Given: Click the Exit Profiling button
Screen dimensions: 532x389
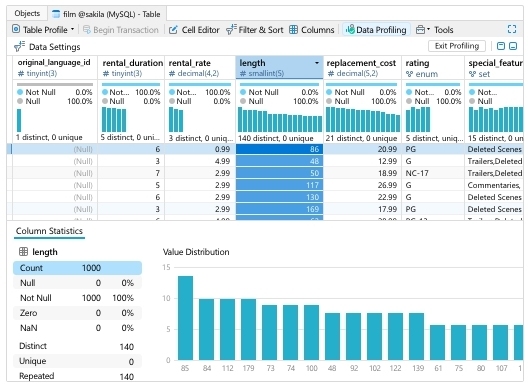Looking at the screenshot, I should 457,46.
